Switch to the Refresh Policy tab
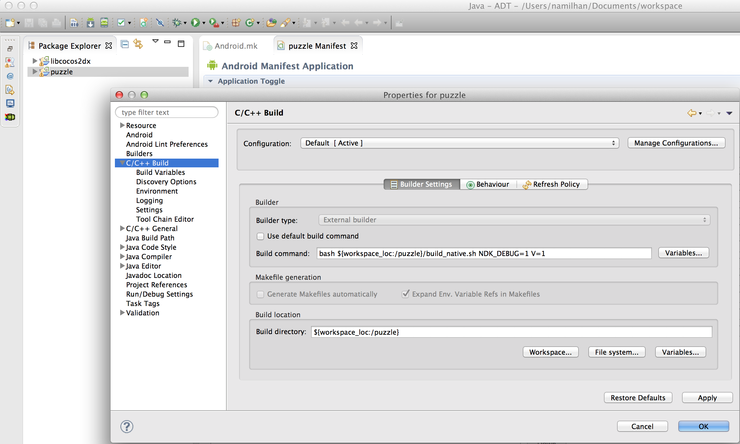 551,184
